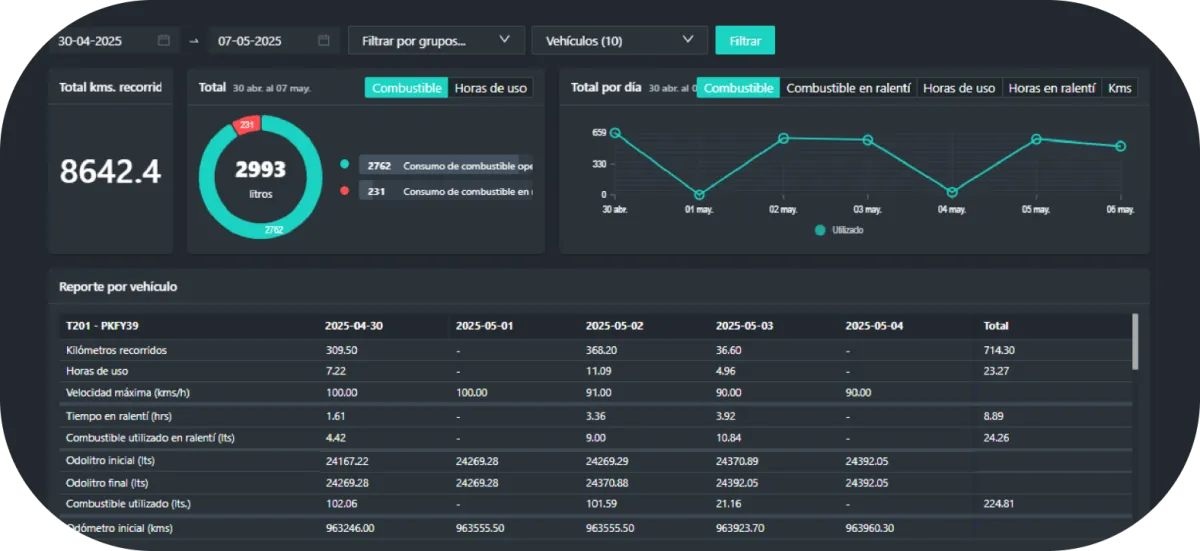Select Horas en ralentí tab
Viewport: 1200px width, 551px height.
(x=1052, y=88)
